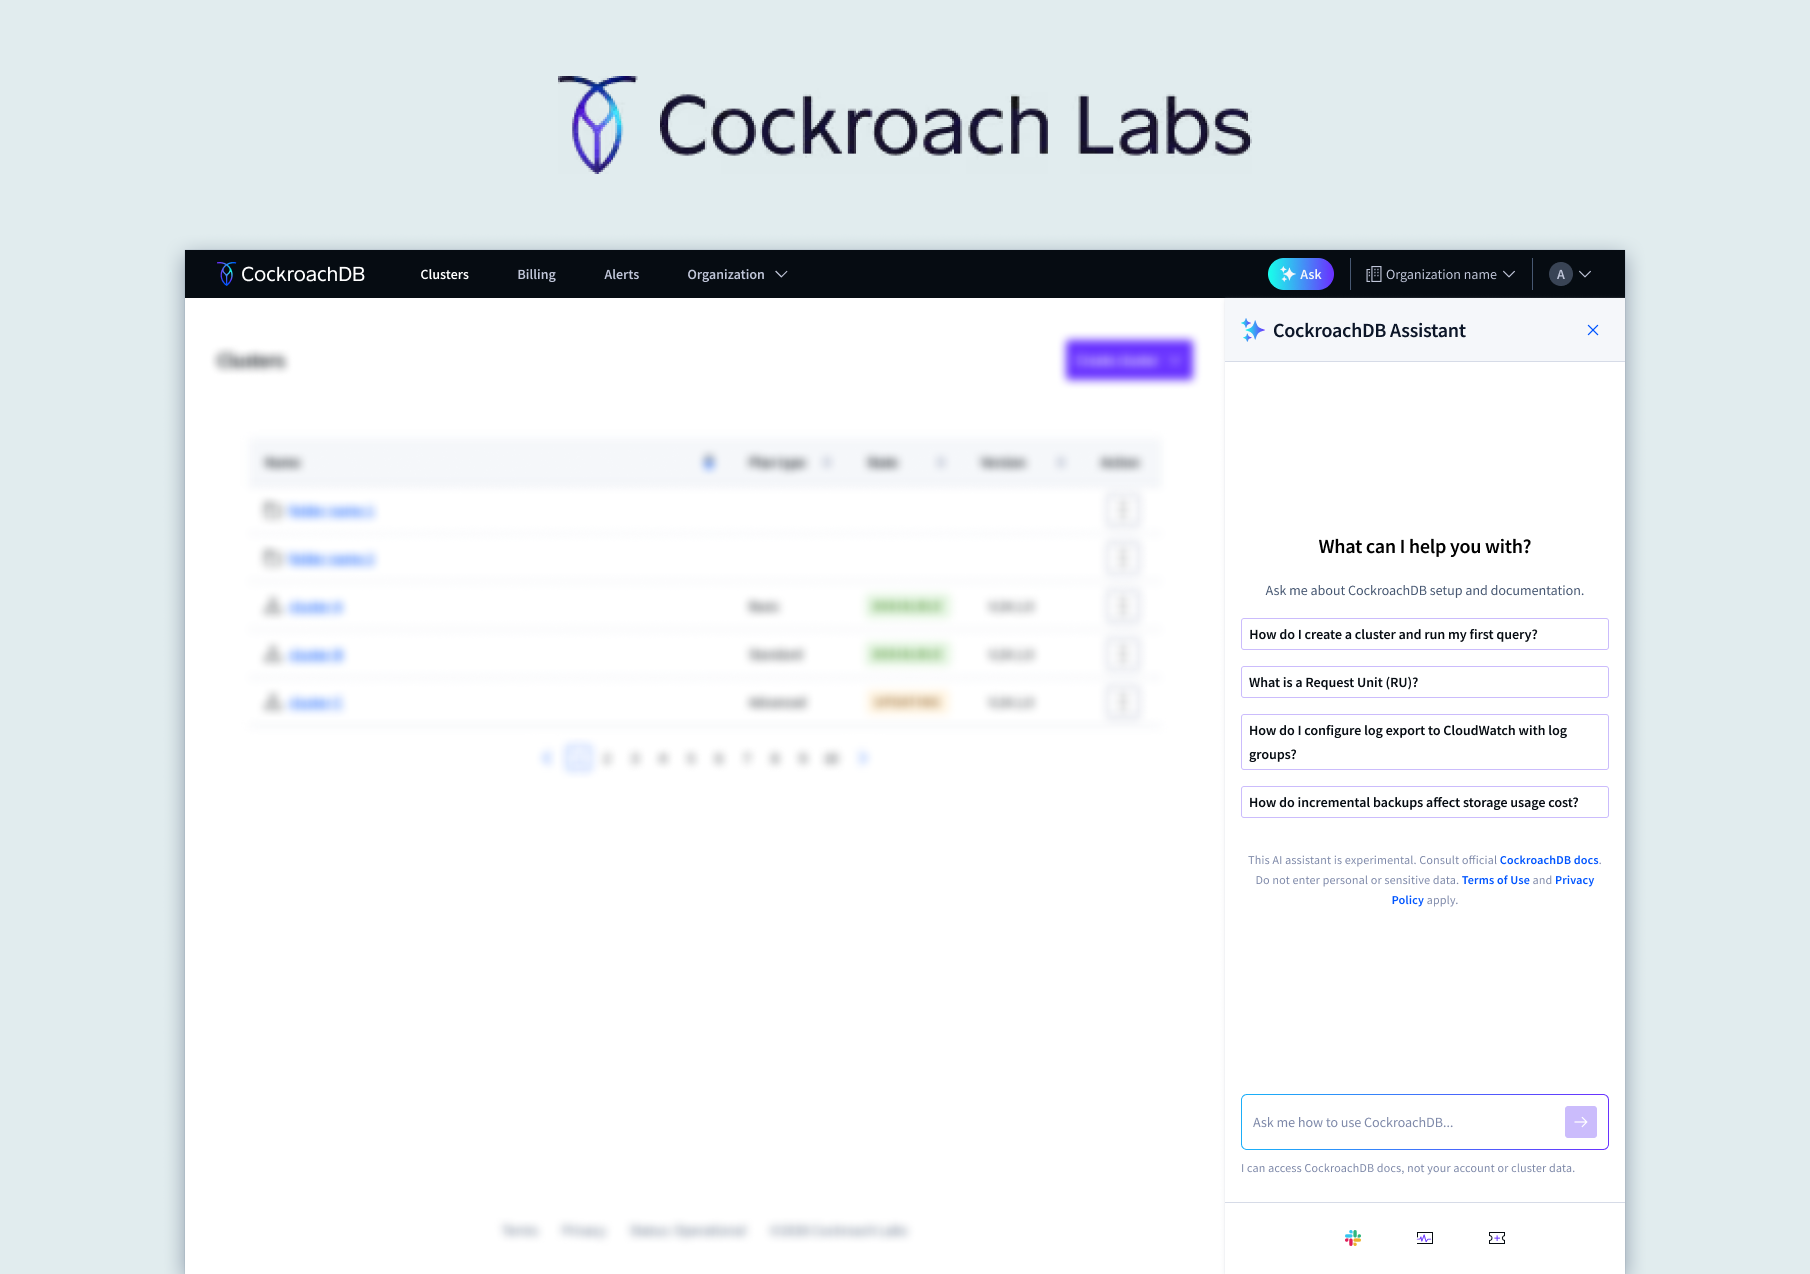Click the CockroachDB logo in the navbar
Screen dimensions: 1810x1274
291,274
